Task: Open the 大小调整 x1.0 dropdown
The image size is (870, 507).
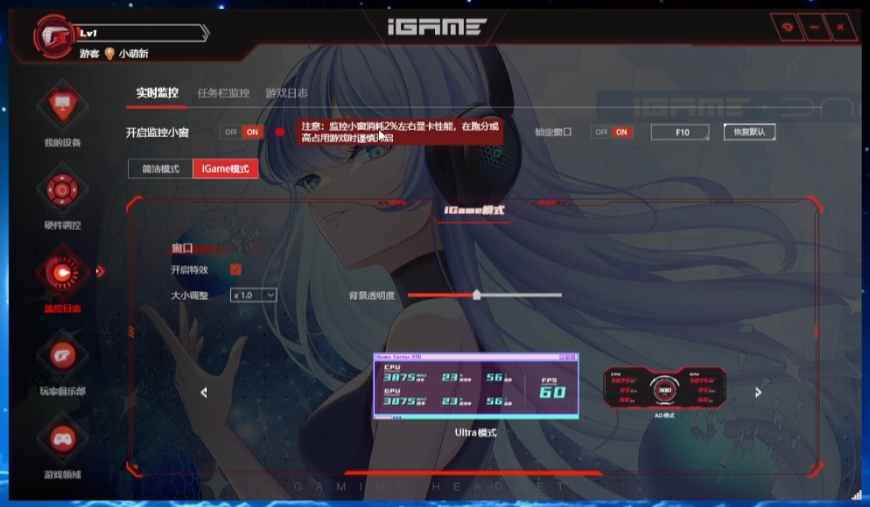Action: click(x=253, y=295)
